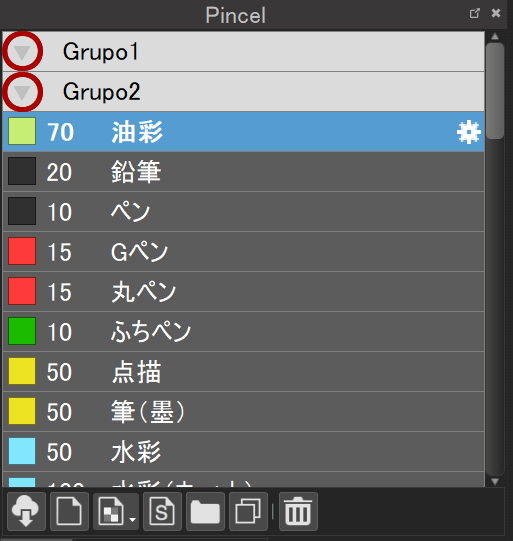
Task: Create a new brush with page icon
Action: click(69, 511)
